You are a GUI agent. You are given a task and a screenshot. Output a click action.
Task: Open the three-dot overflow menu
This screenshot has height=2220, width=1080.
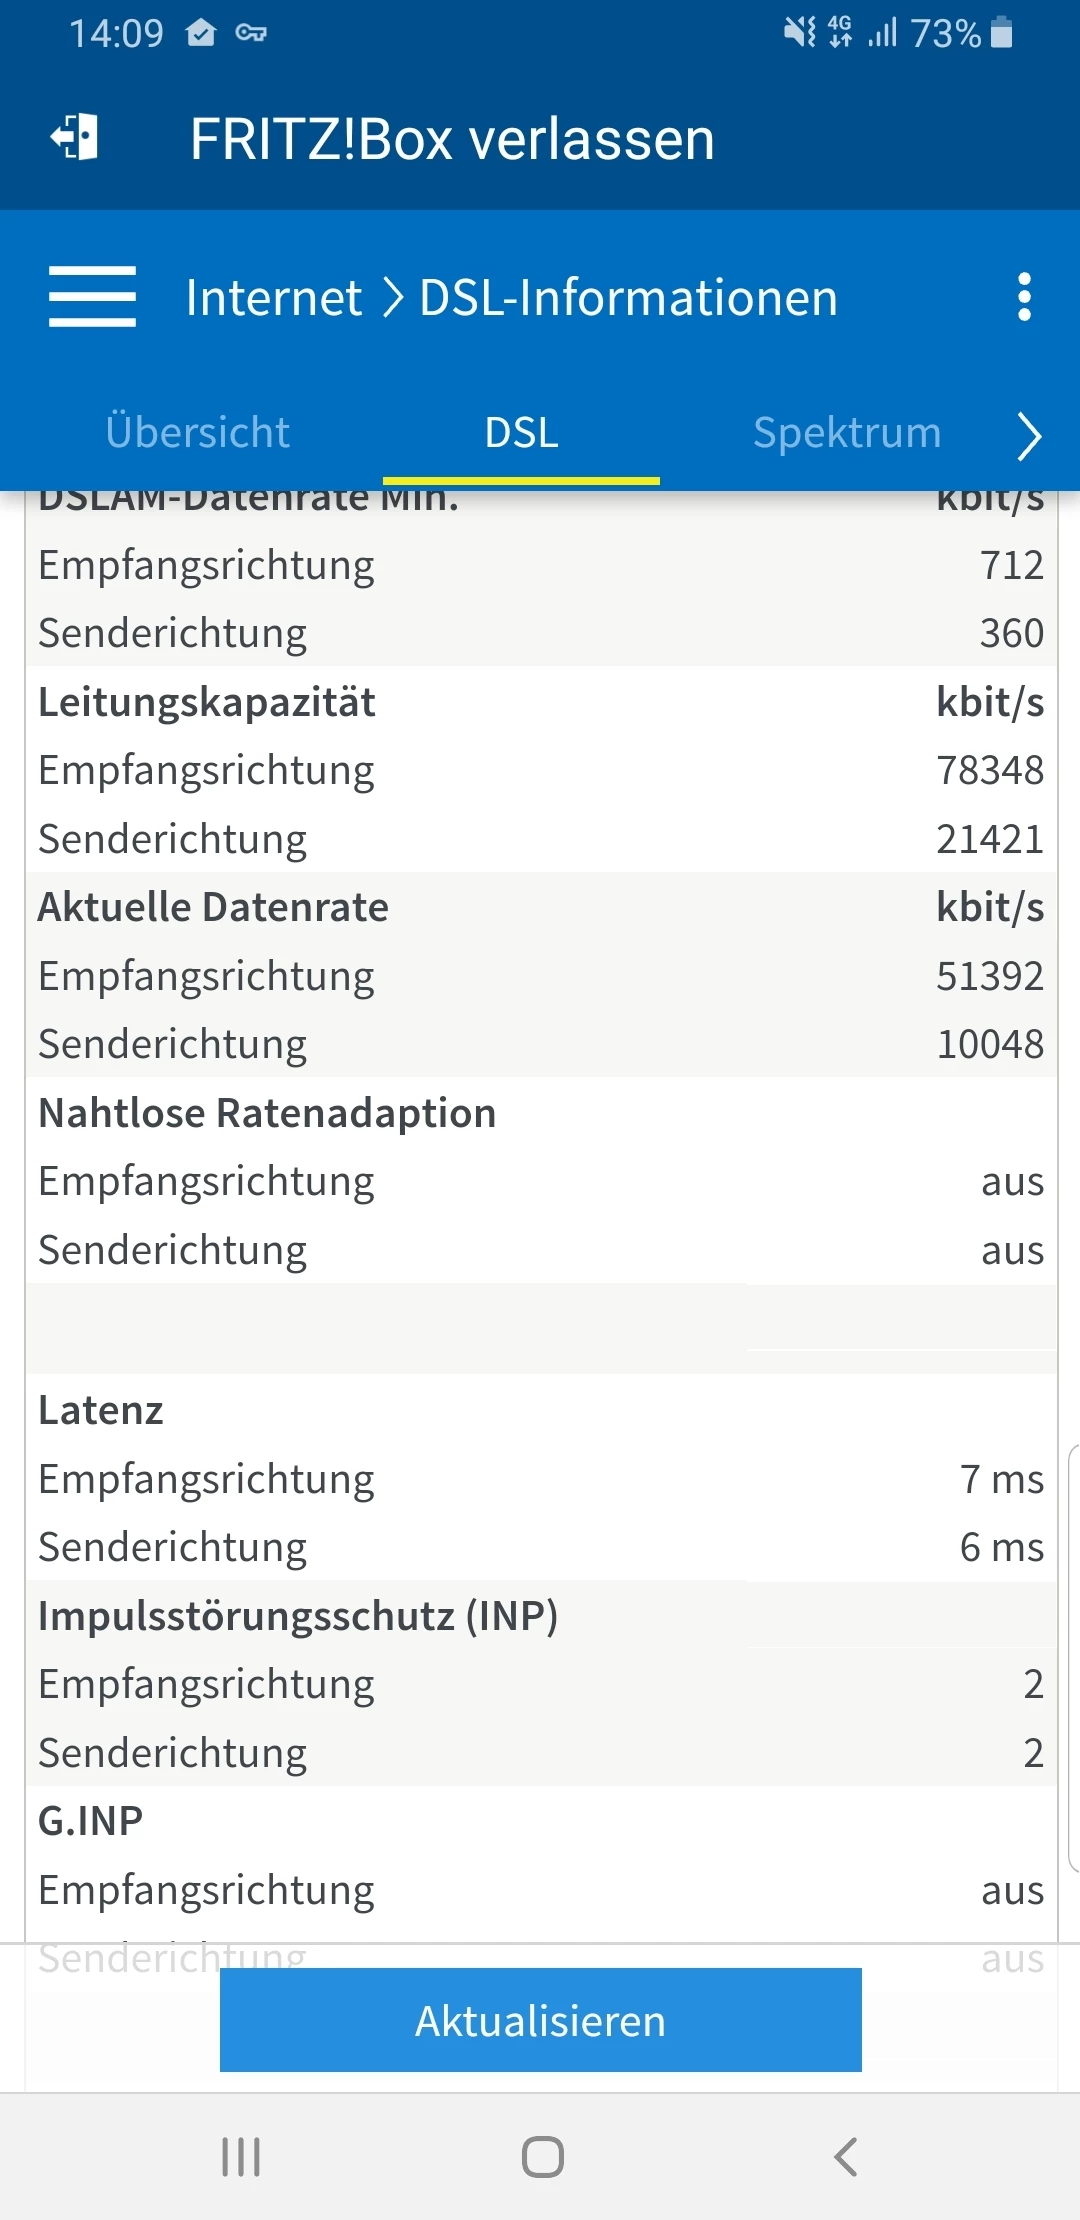[x=1023, y=297]
